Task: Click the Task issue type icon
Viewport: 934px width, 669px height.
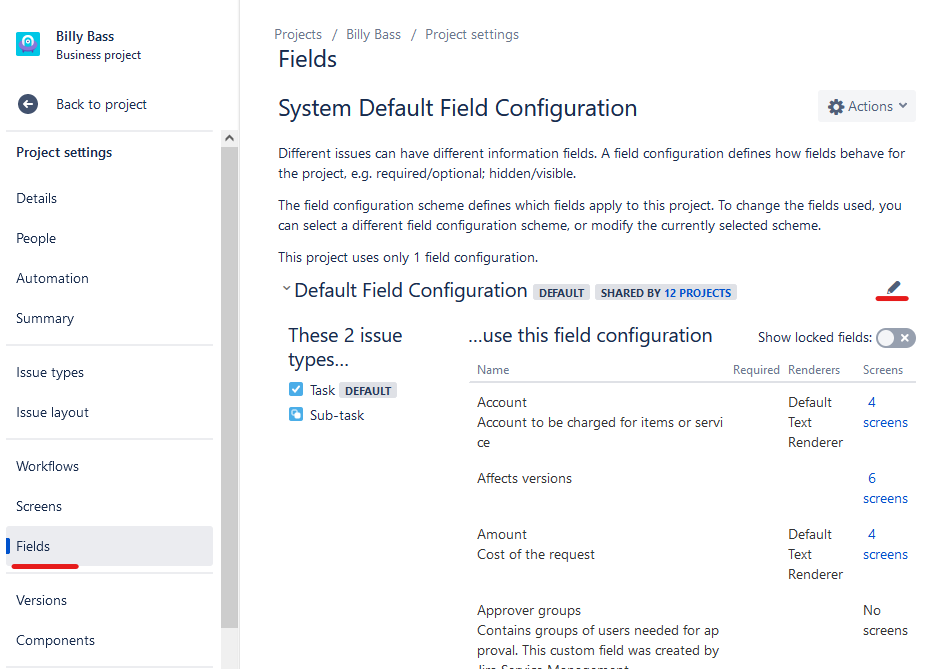Action: click(x=296, y=390)
